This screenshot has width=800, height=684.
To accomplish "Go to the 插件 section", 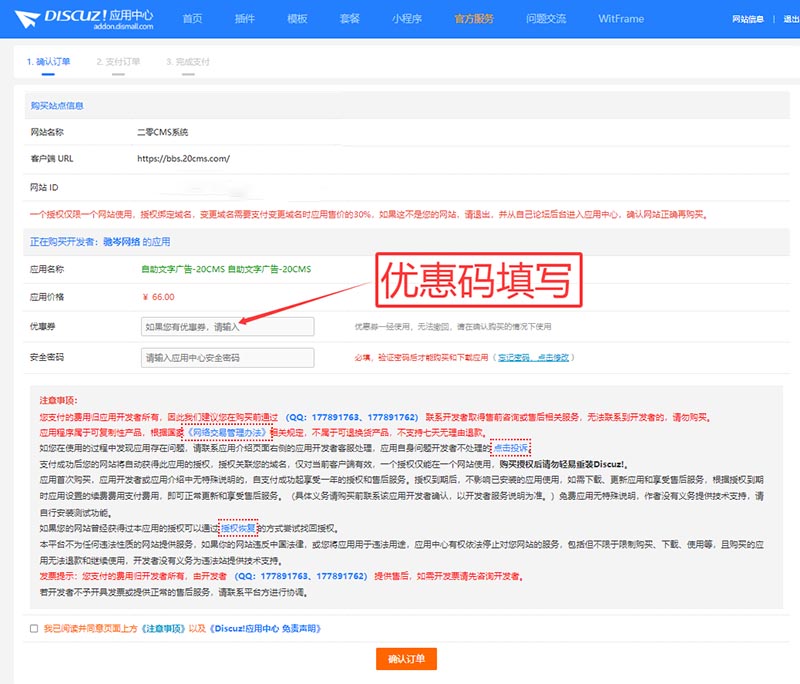I will [245, 19].
